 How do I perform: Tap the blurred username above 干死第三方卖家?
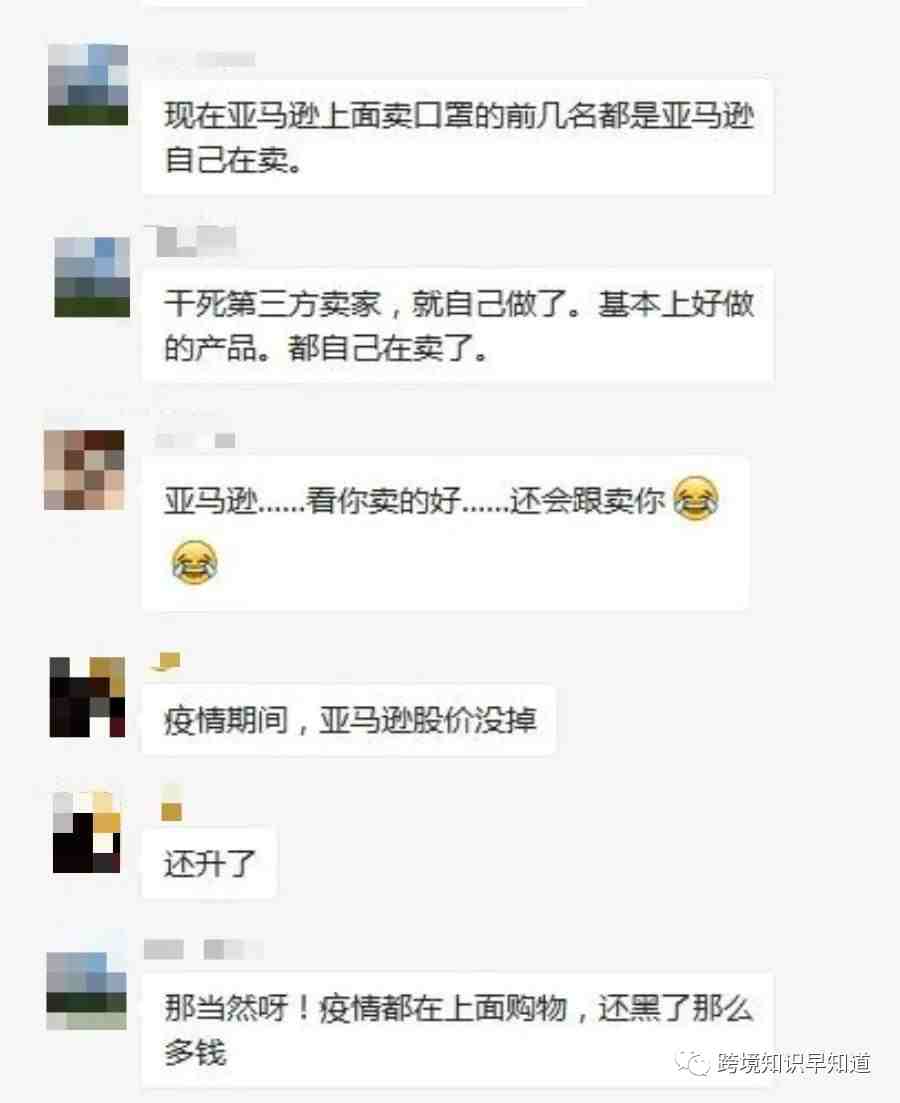[196, 241]
